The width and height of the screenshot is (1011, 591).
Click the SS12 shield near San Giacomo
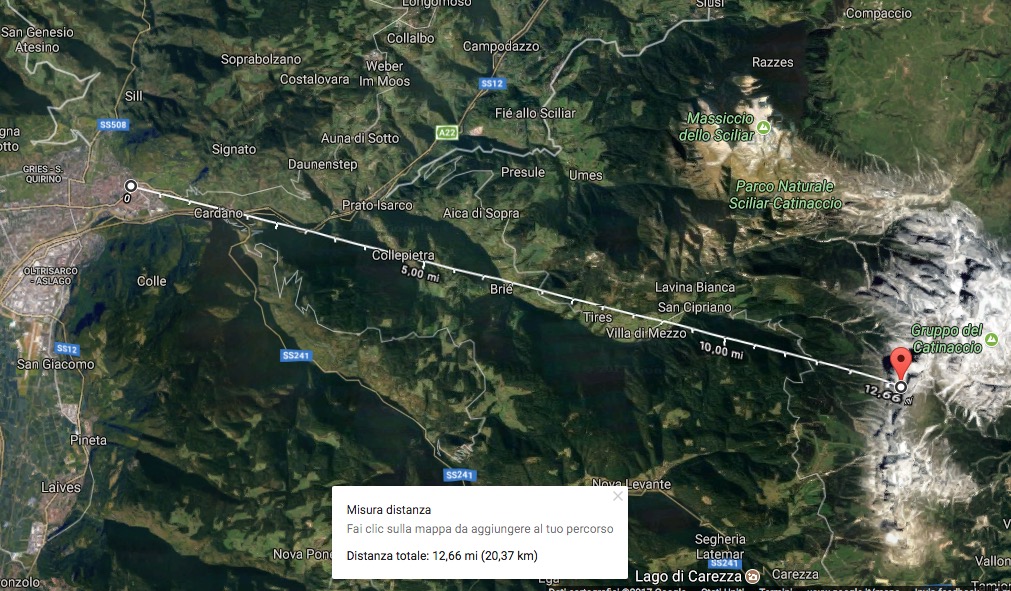pos(67,349)
